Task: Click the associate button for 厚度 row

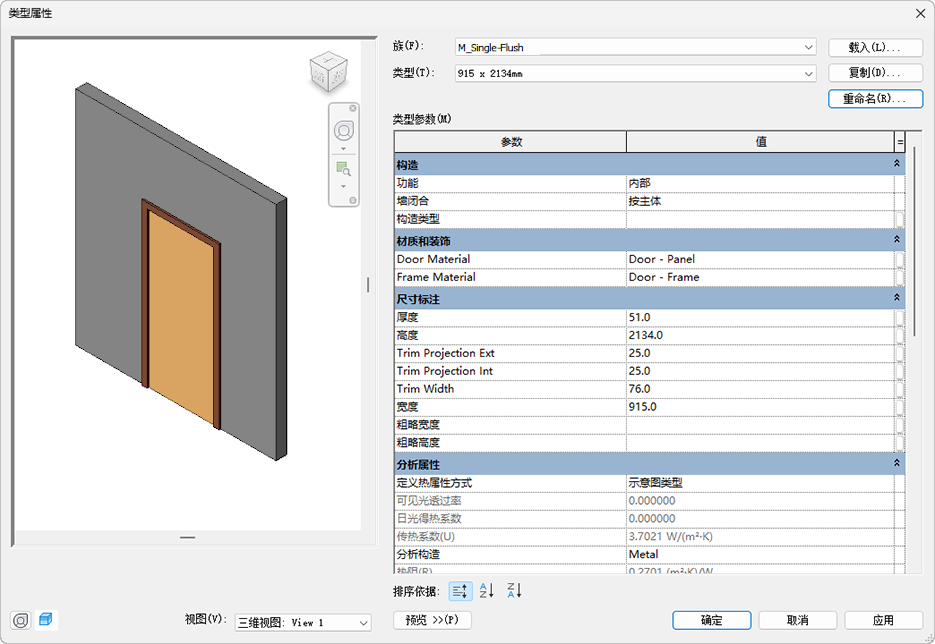Action: (x=900, y=318)
